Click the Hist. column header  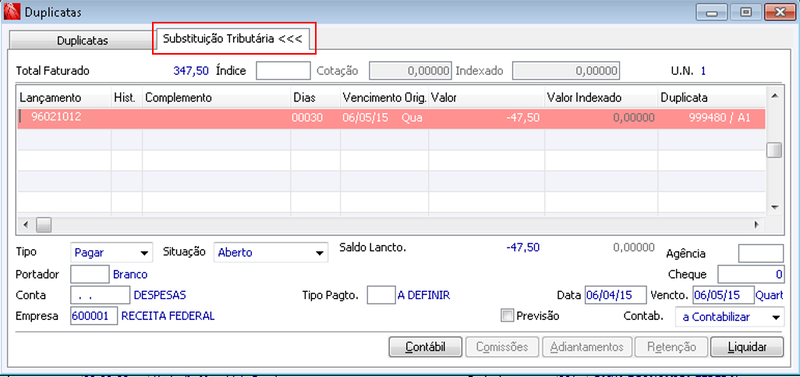click(127, 97)
